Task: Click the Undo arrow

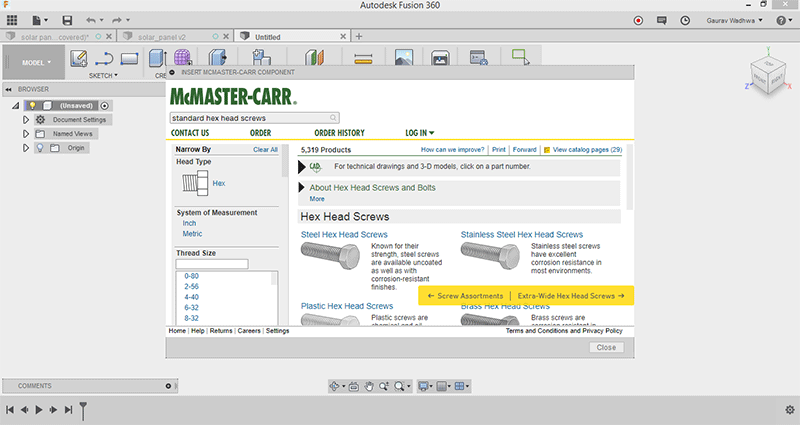Action: (x=91, y=20)
